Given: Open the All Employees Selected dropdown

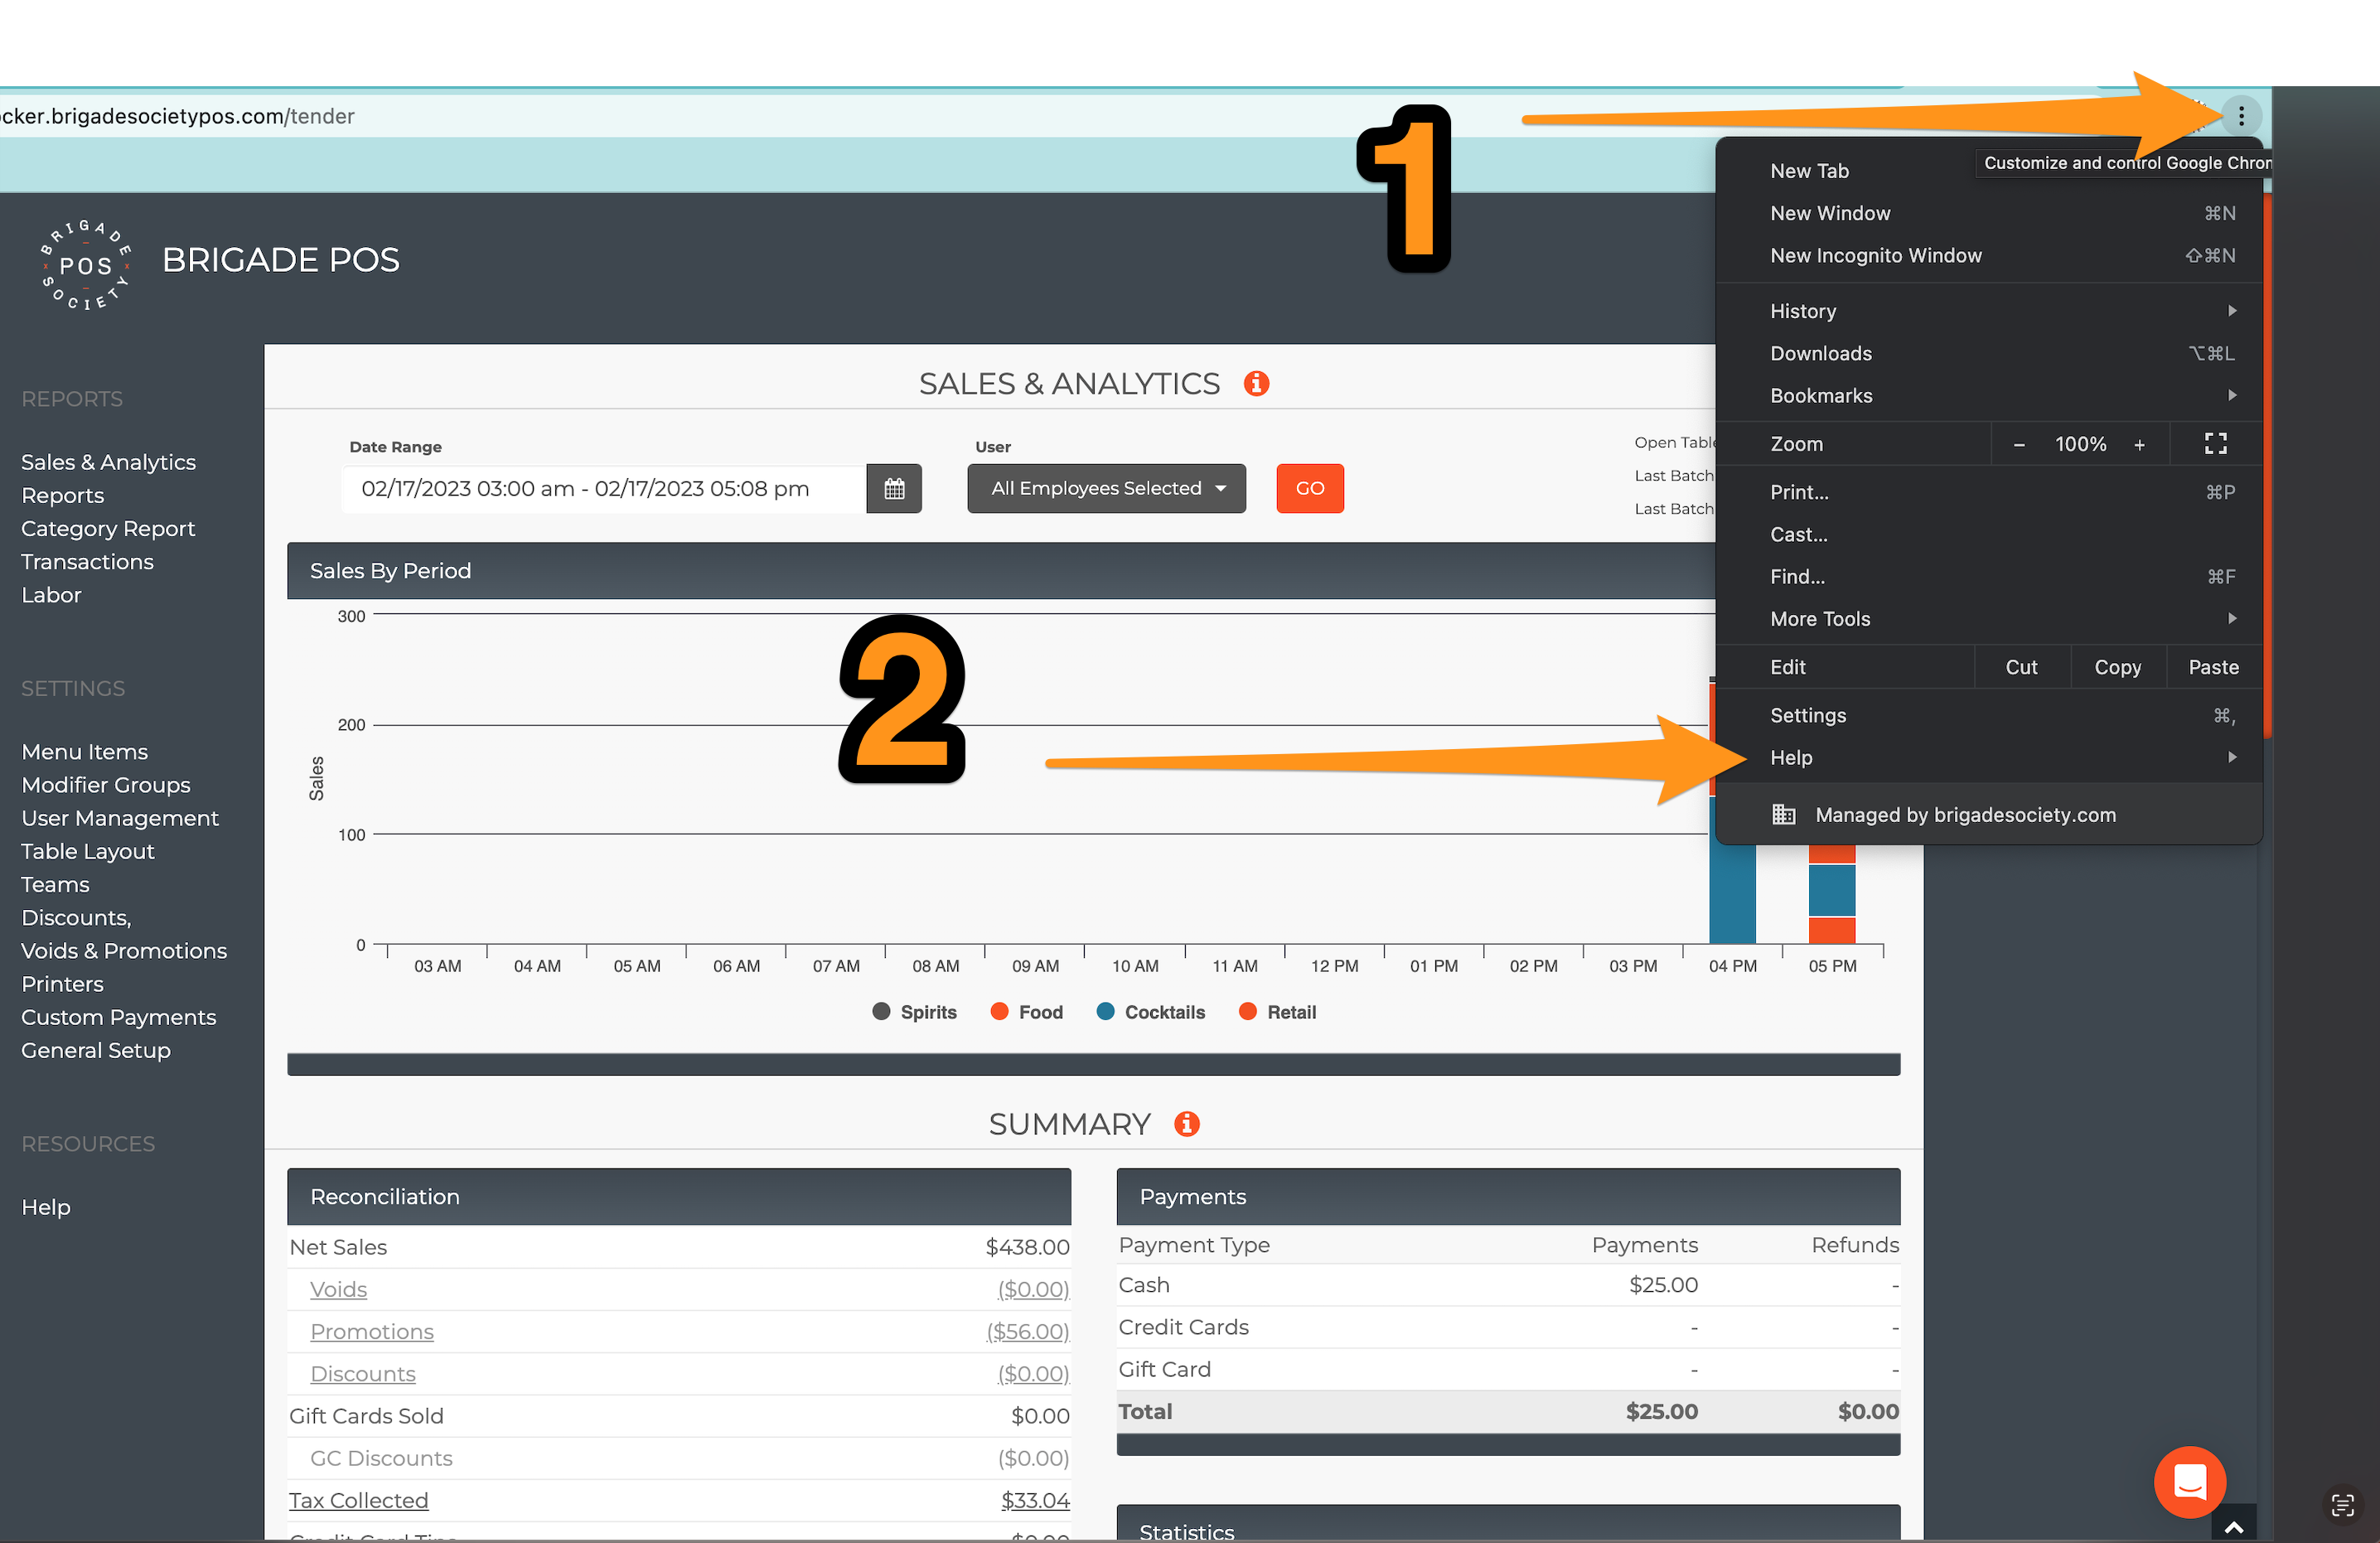Looking at the screenshot, I should click(1106, 489).
